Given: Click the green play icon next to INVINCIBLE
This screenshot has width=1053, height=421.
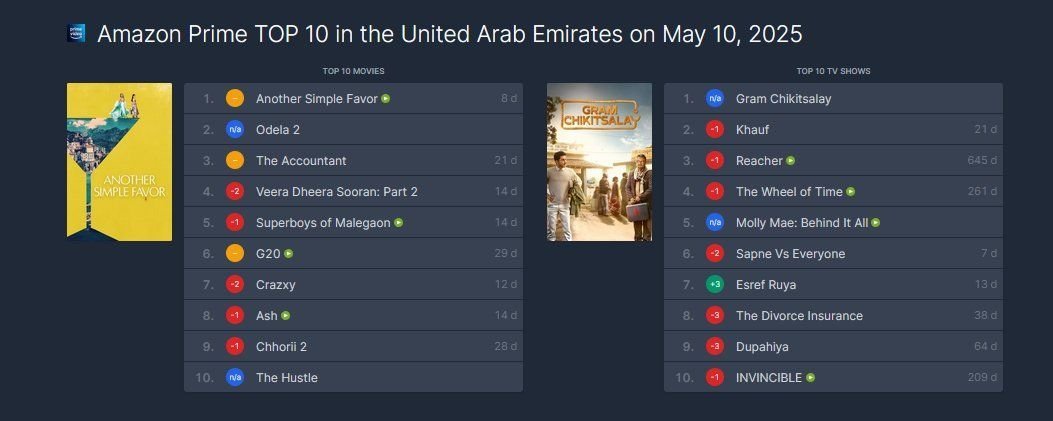Looking at the screenshot, I should point(811,378).
